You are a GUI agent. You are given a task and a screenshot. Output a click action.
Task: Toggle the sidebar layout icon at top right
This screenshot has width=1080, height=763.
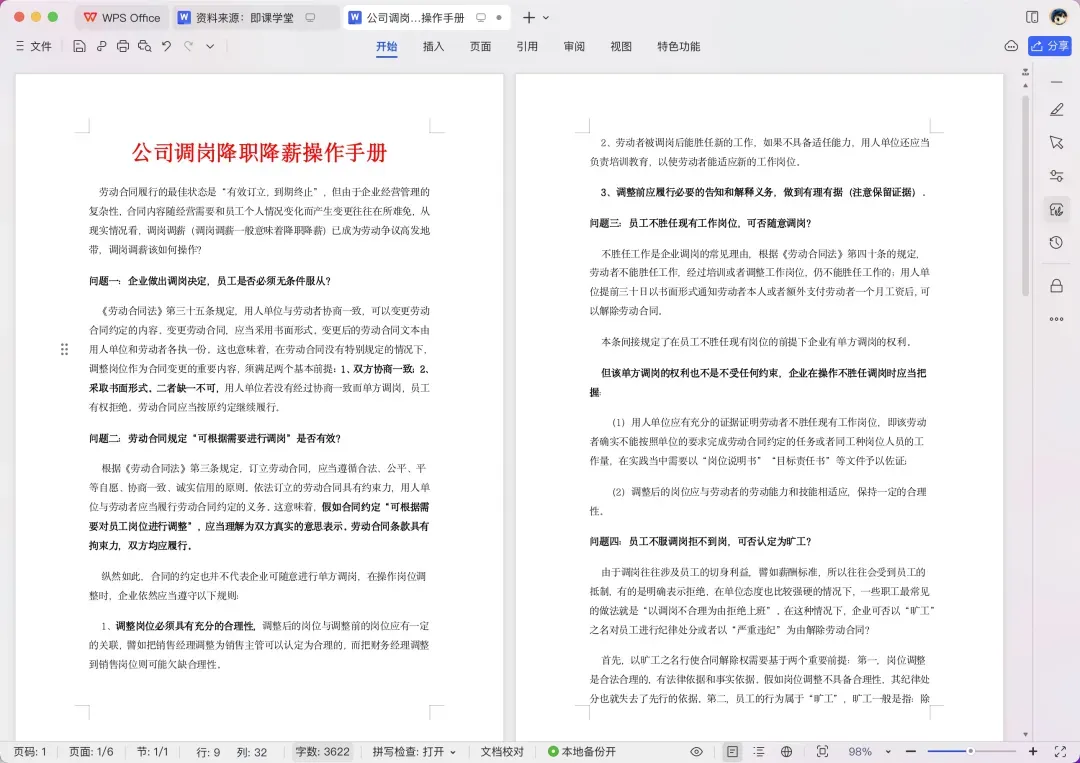click(1032, 17)
